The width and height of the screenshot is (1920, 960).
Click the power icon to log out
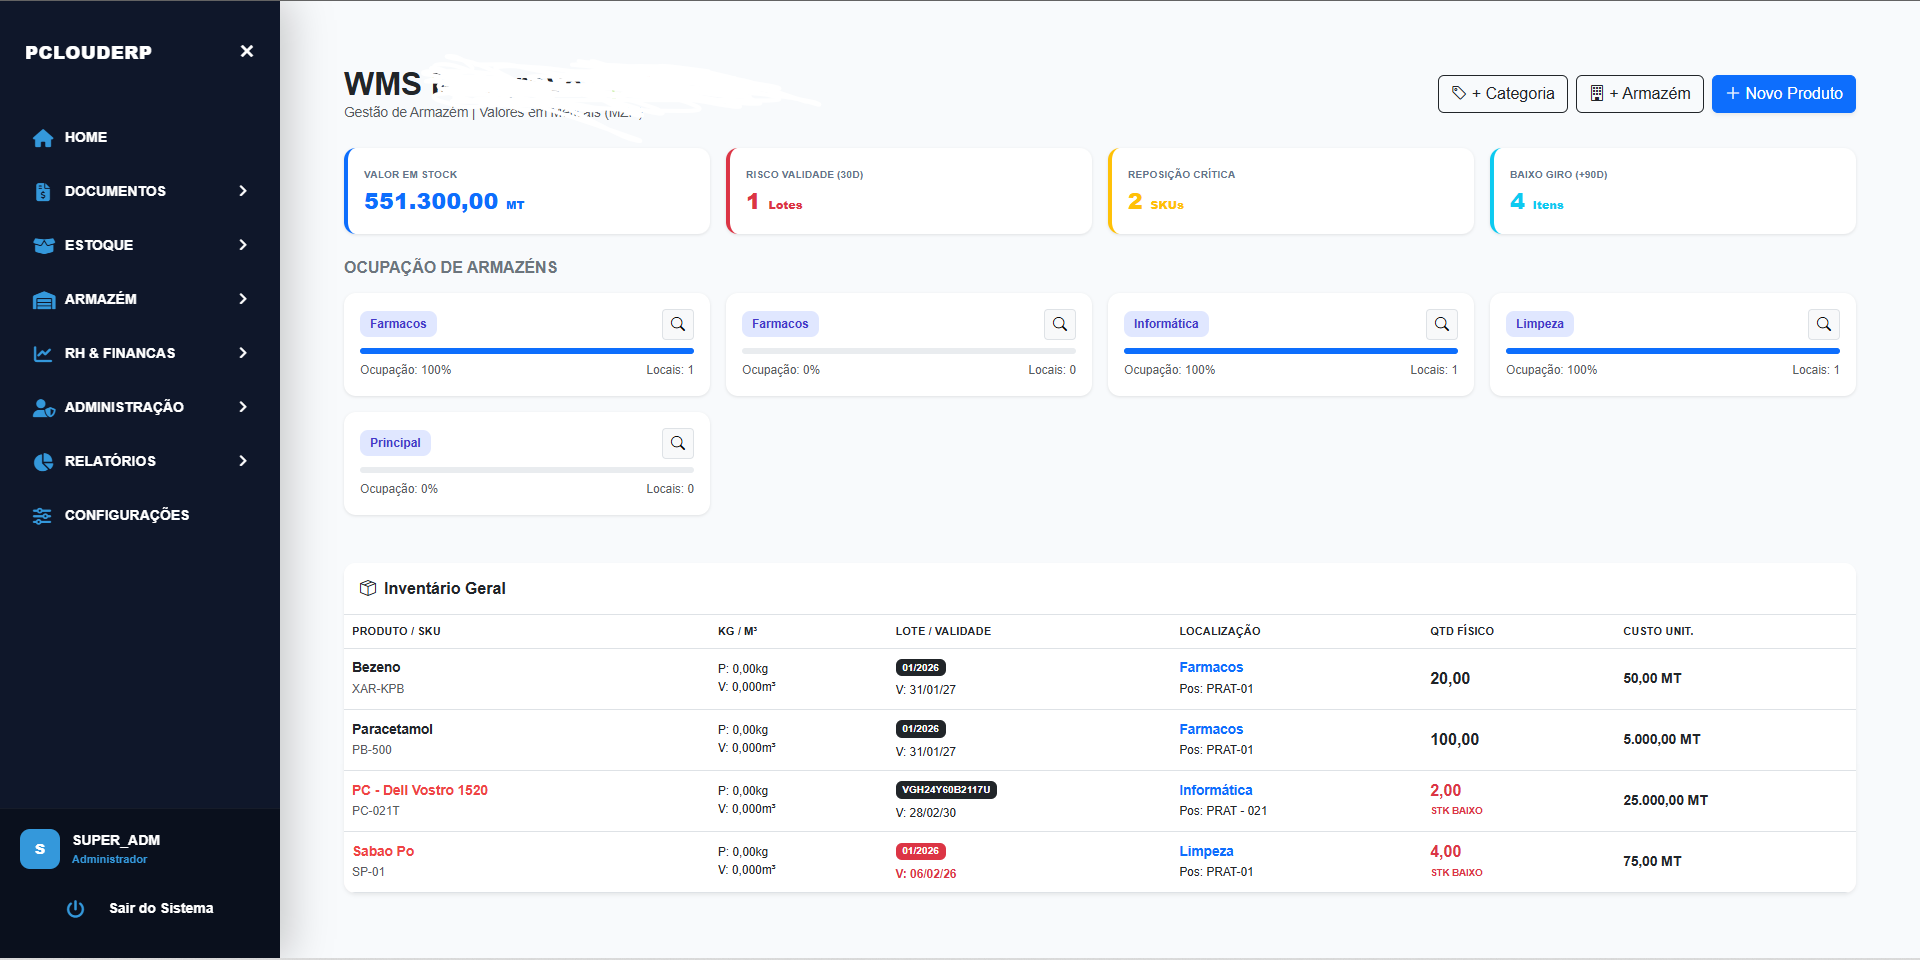coord(75,909)
